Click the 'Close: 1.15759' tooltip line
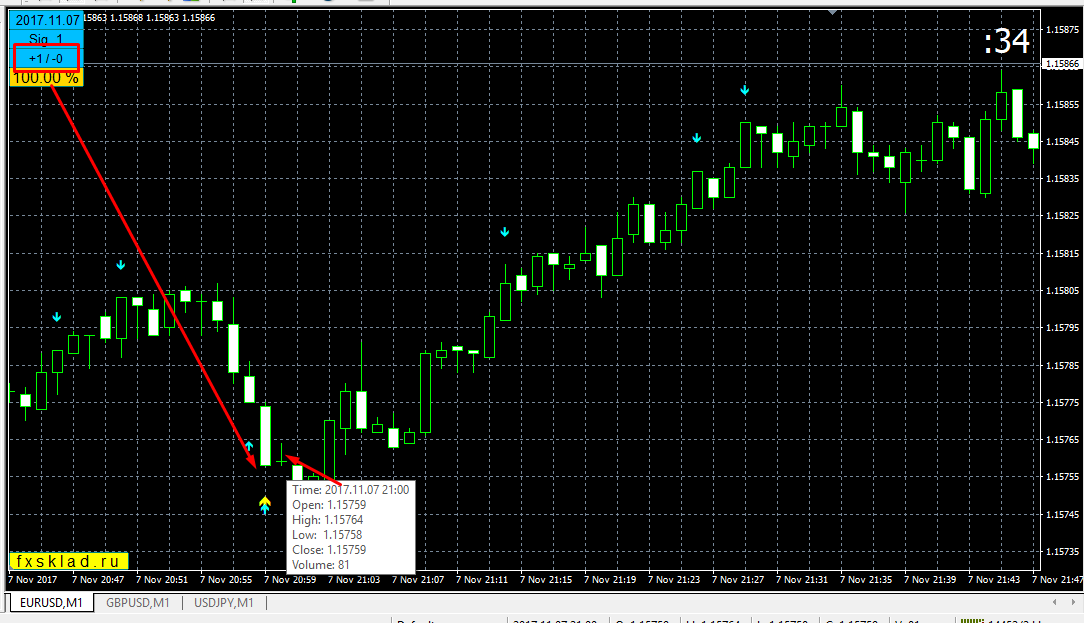This screenshot has height=623, width=1084. pyautogui.click(x=329, y=550)
